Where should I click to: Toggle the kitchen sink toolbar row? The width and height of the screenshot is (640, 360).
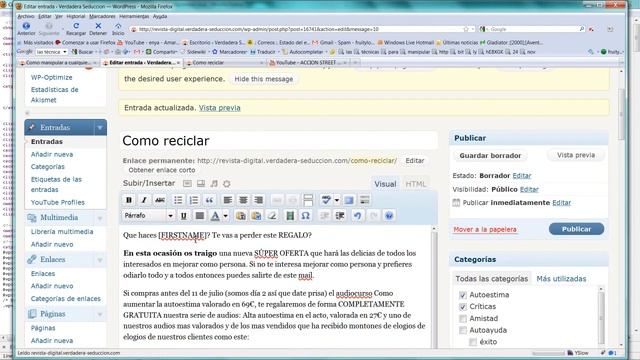[364, 200]
